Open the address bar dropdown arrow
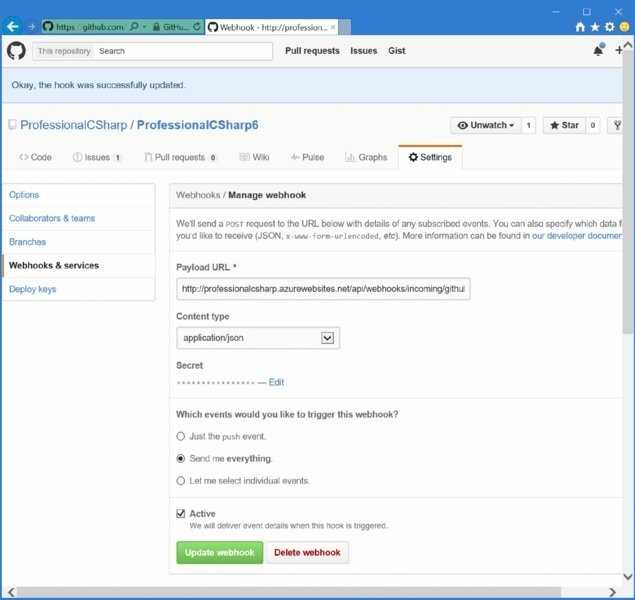Image resolution: width=635 pixels, height=600 pixels. pyautogui.click(x=145, y=27)
